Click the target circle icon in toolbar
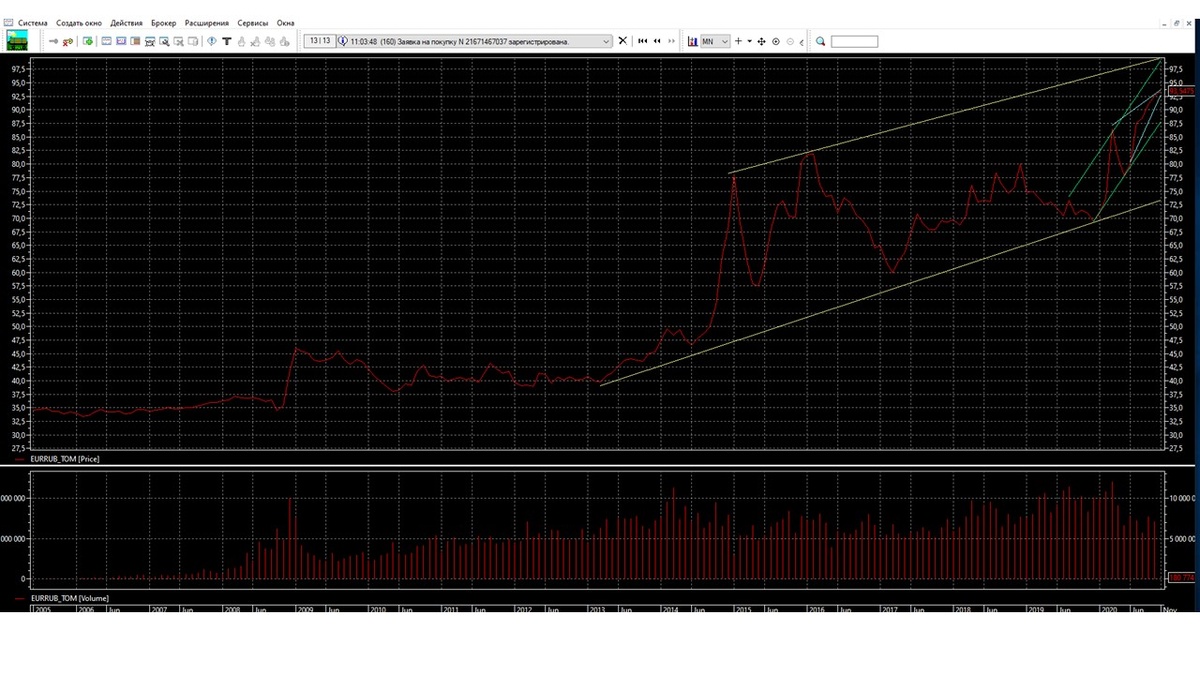This screenshot has height=675, width=1200. point(776,41)
